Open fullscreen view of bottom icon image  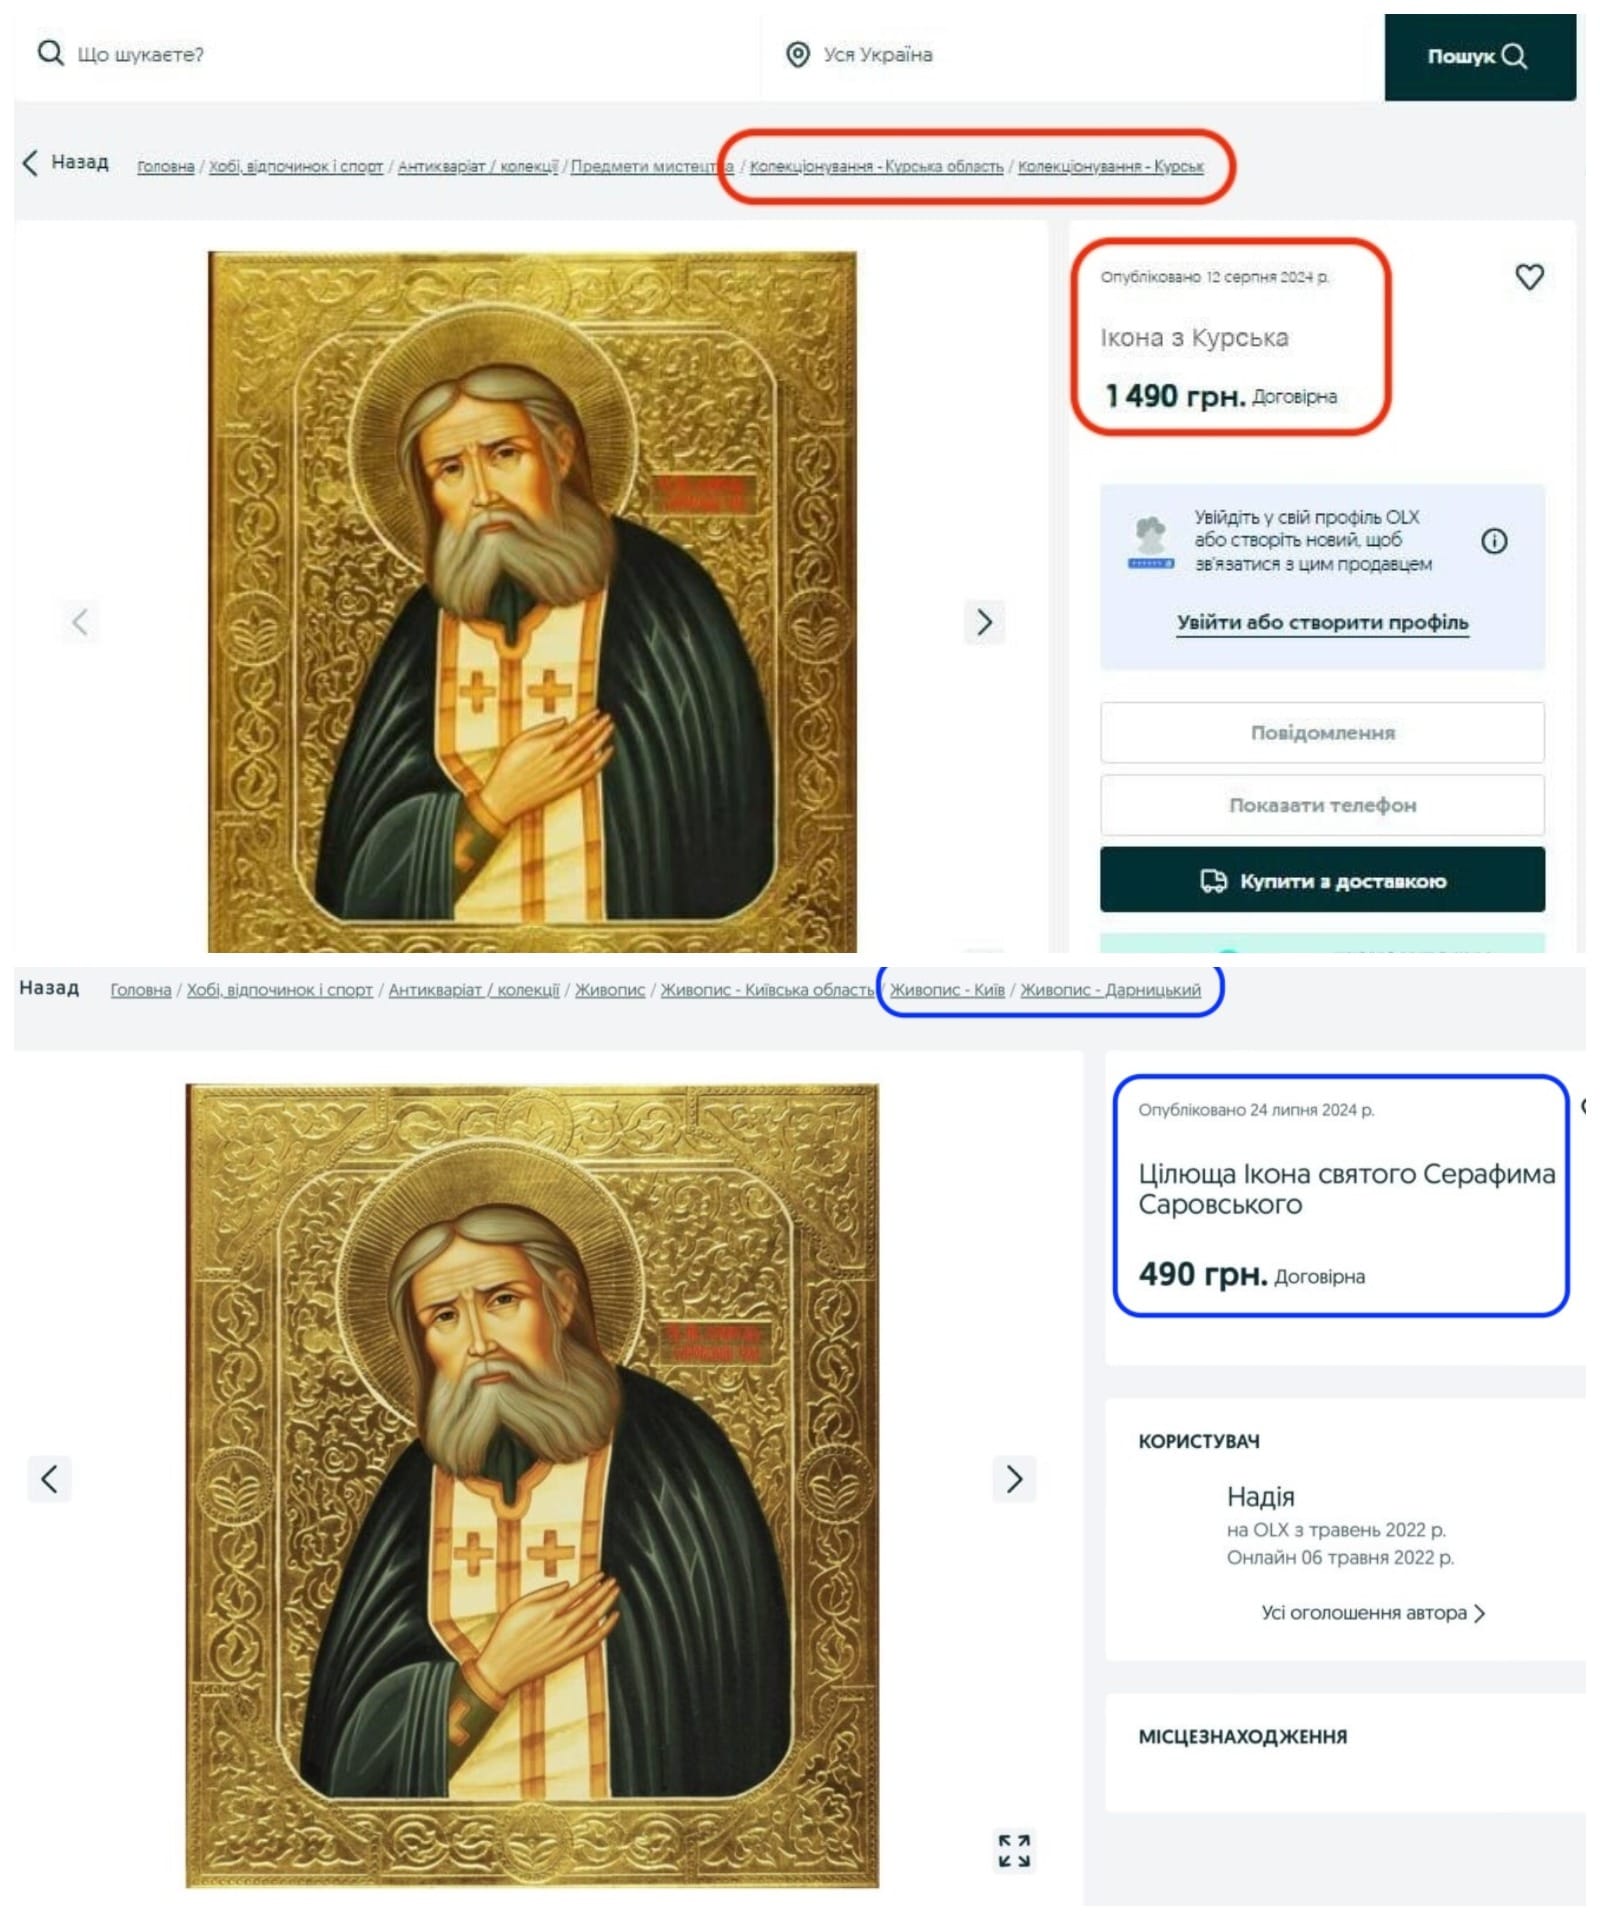[x=1014, y=1850]
